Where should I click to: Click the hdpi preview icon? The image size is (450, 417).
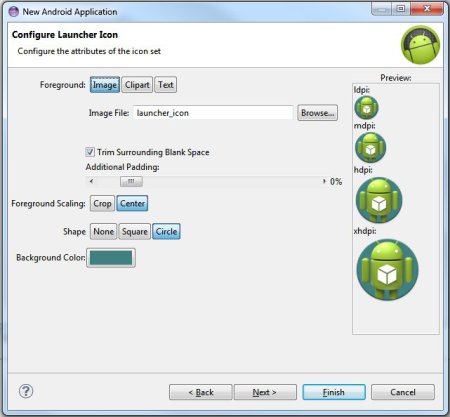coord(379,200)
